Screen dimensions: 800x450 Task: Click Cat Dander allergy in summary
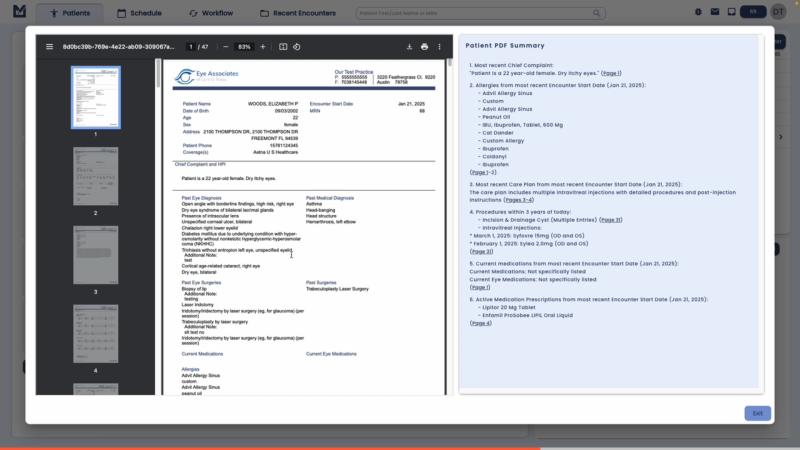[x=497, y=133]
